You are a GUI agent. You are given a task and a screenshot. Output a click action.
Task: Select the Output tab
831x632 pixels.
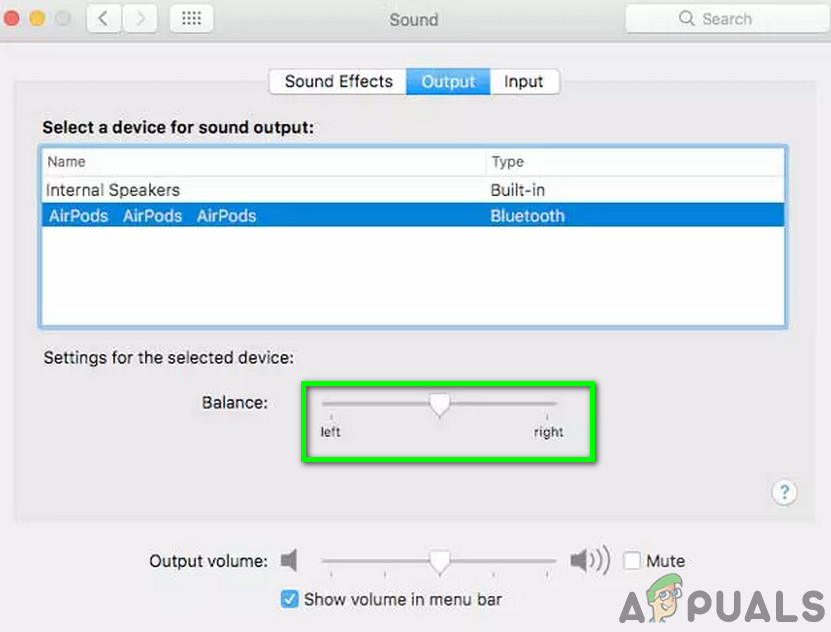click(x=448, y=82)
